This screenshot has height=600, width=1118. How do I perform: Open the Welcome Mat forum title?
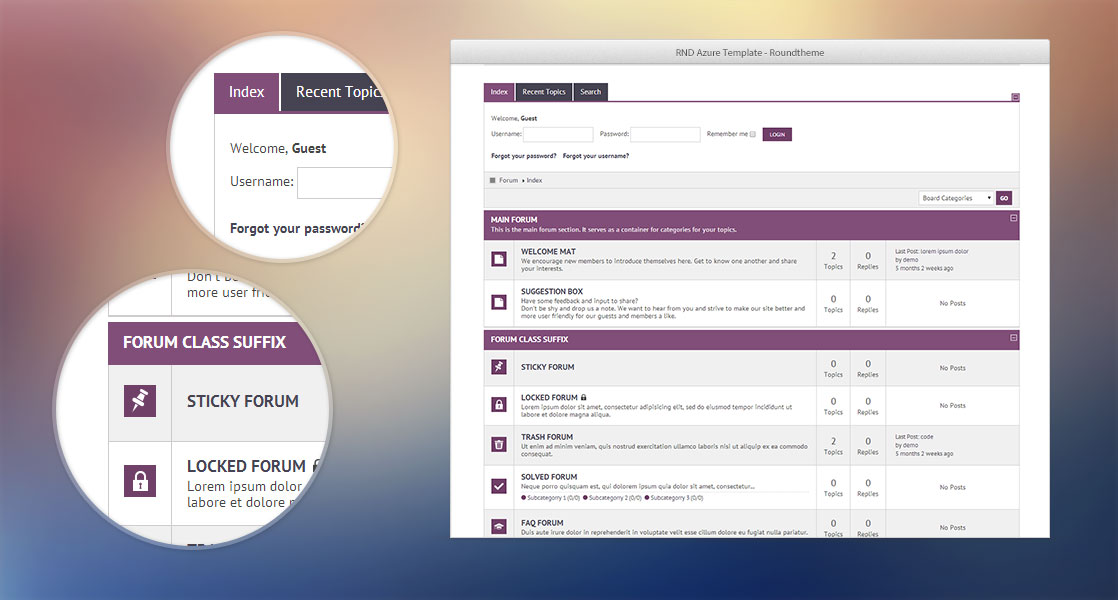548,252
